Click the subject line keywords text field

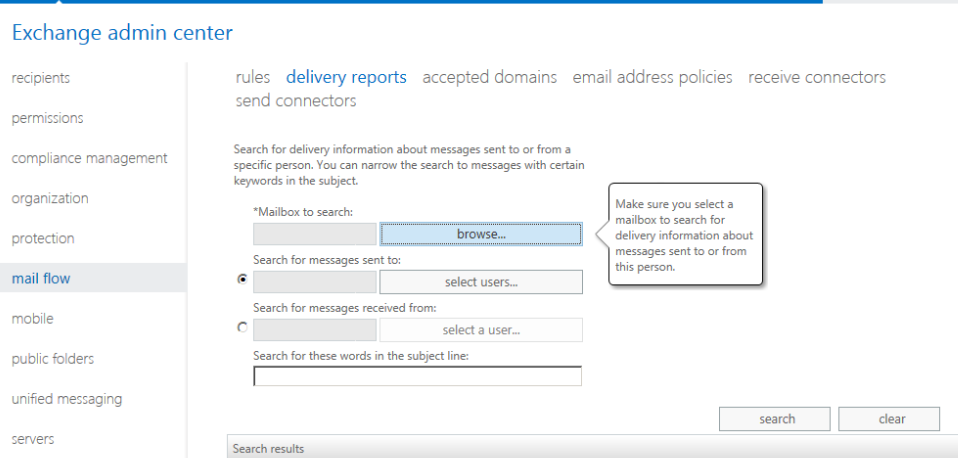[417, 377]
